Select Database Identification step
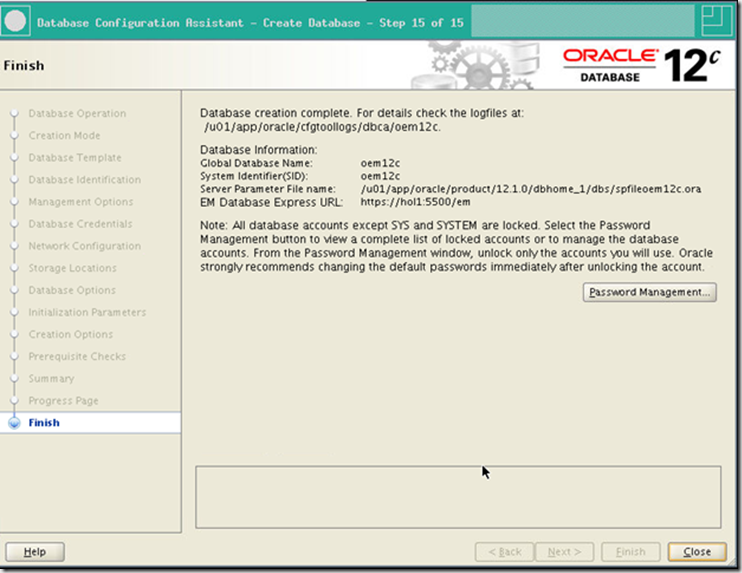The image size is (742, 573). point(85,180)
